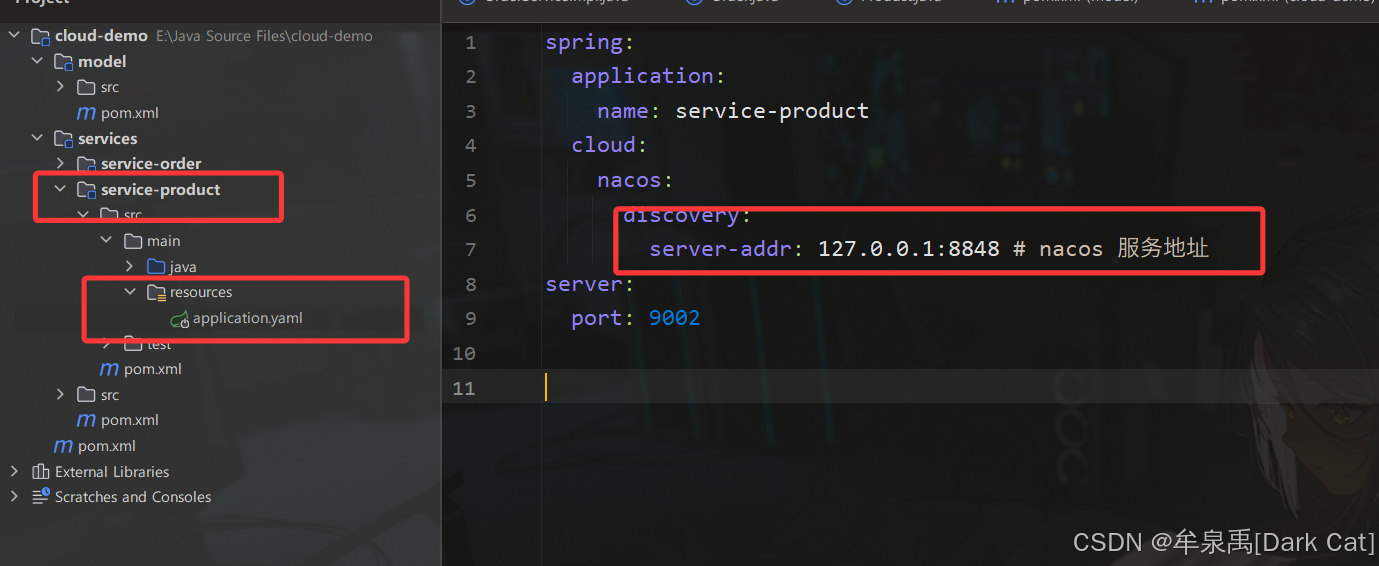This screenshot has height=566, width=1379.
Task: Click the 'discovery:' key in the editor
Action: point(687,215)
